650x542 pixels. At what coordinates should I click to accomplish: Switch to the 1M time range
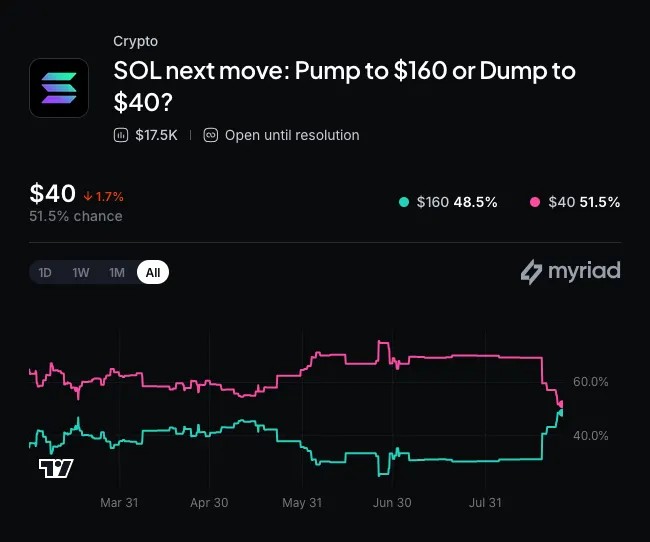[117, 272]
